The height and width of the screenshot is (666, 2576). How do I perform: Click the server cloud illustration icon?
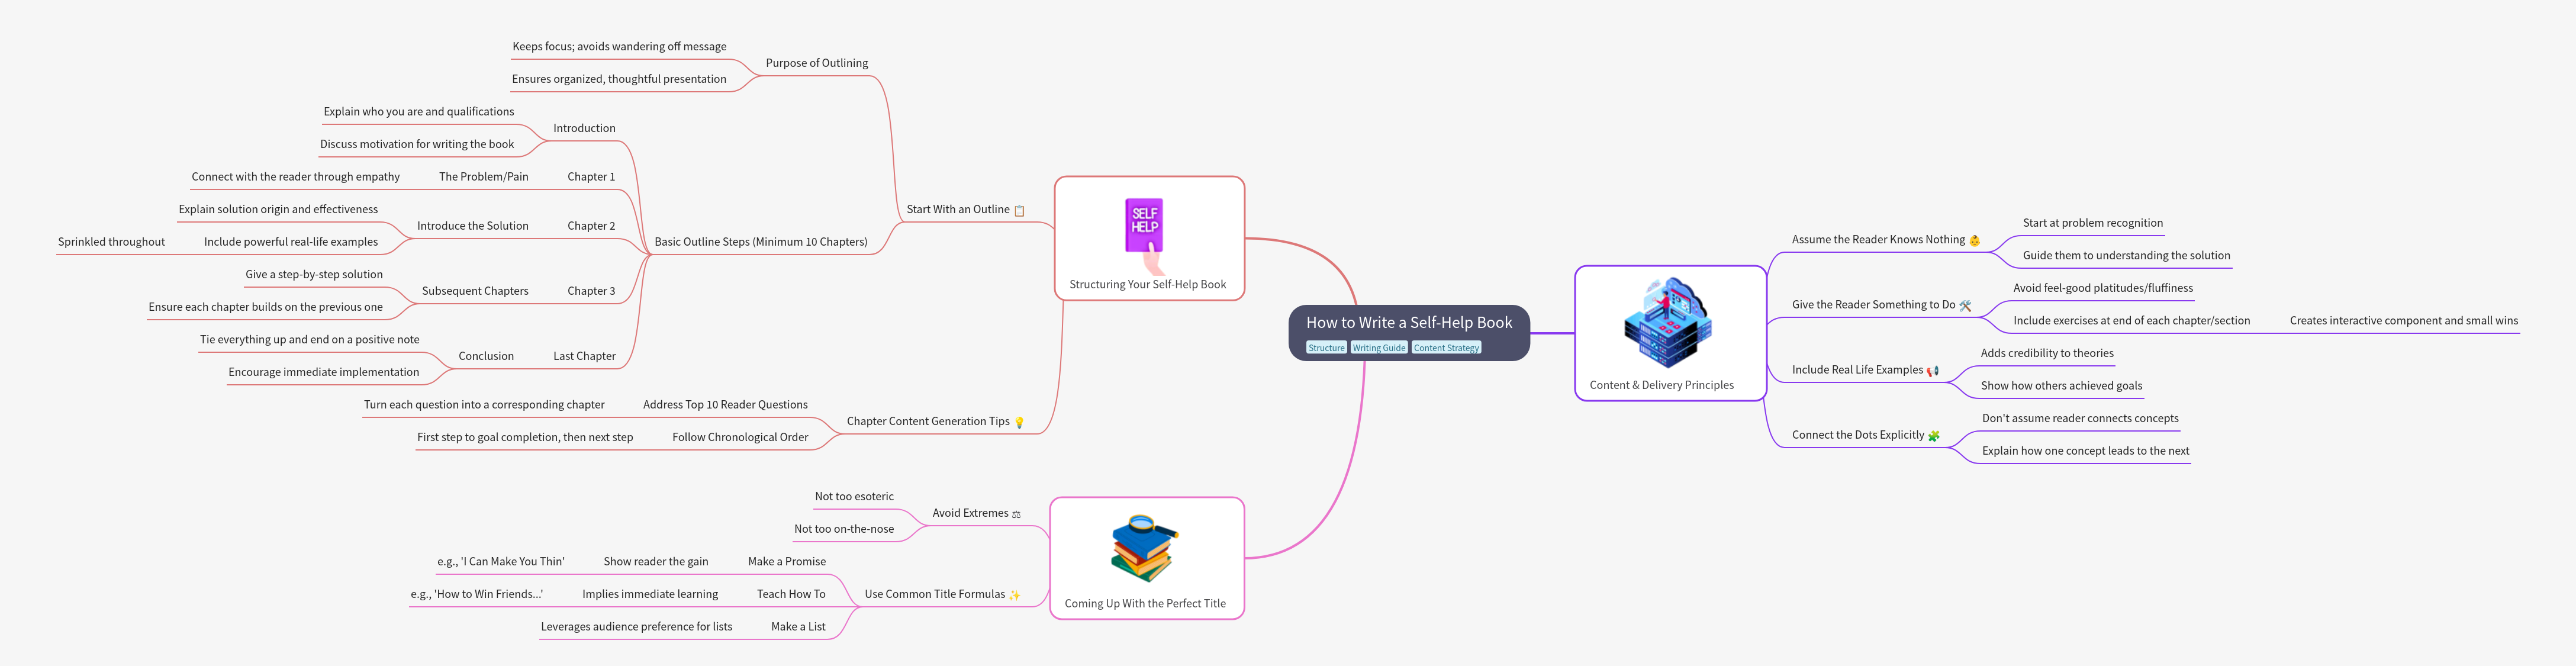coord(1668,323)
